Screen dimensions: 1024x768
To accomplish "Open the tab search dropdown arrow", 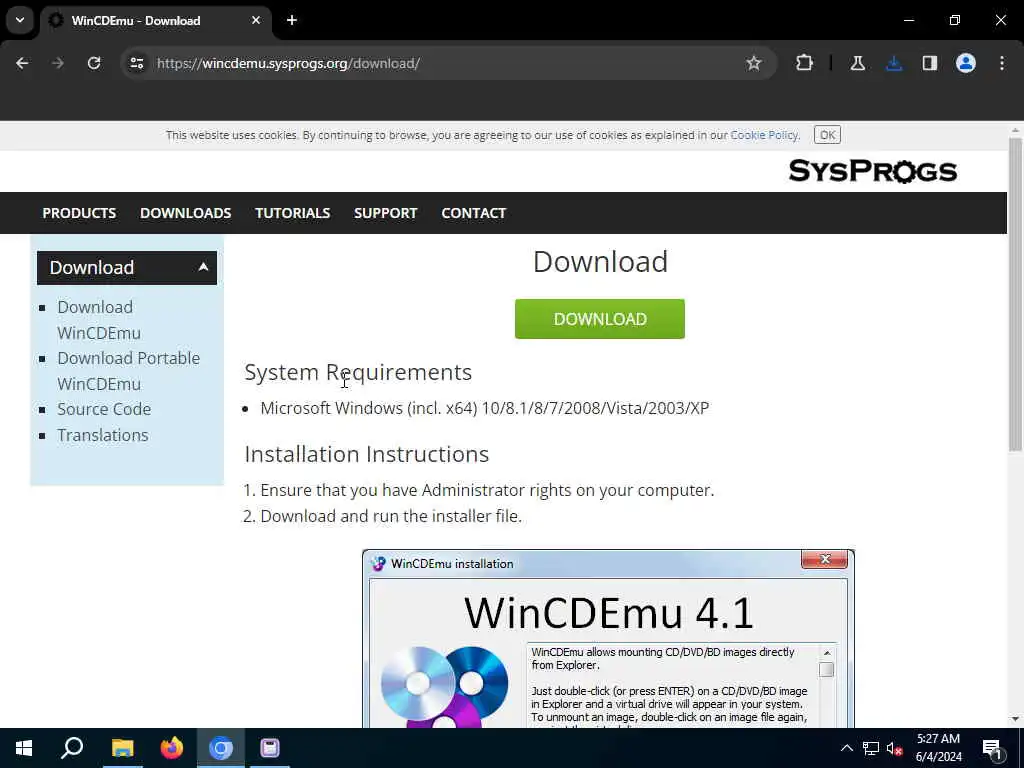I will tap(20, 20).
